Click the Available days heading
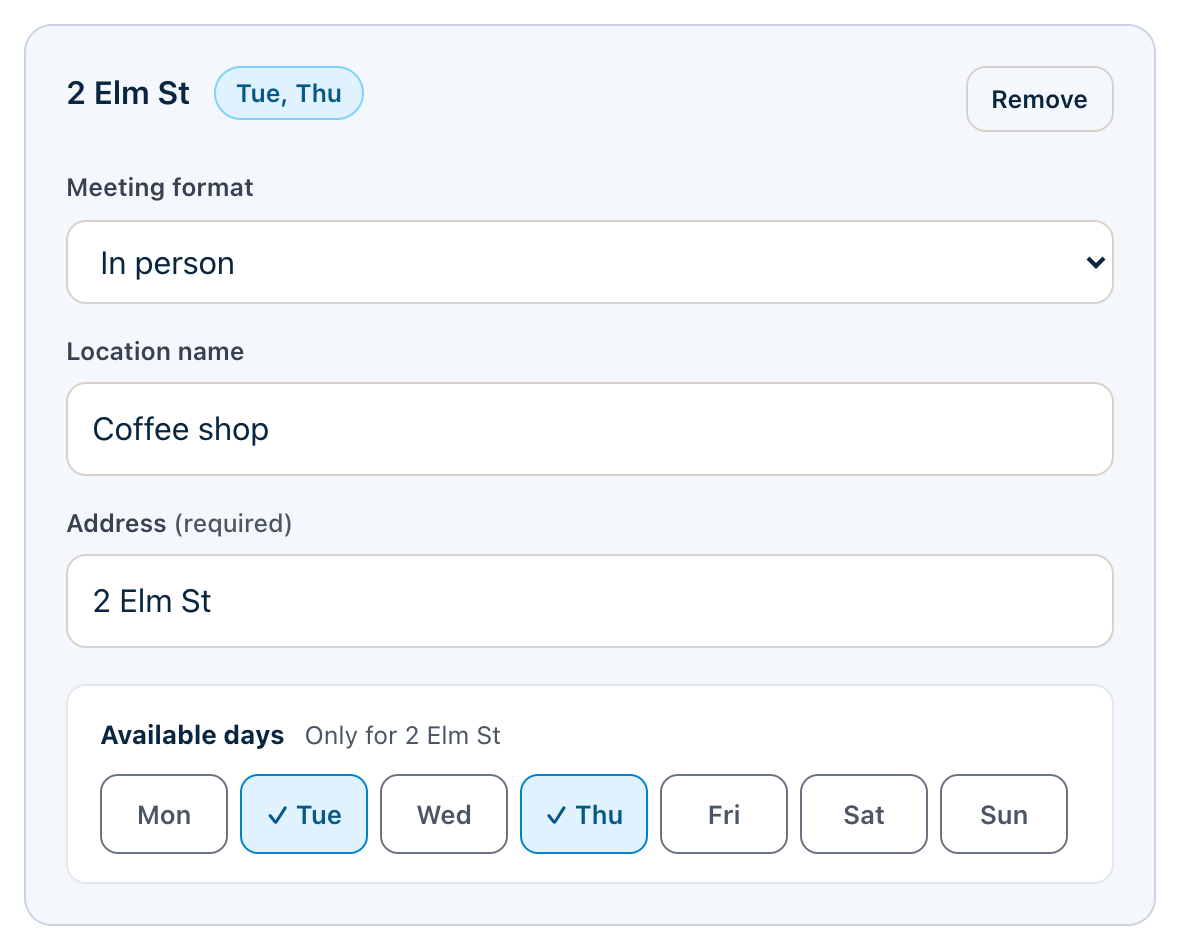 (193, 735)
